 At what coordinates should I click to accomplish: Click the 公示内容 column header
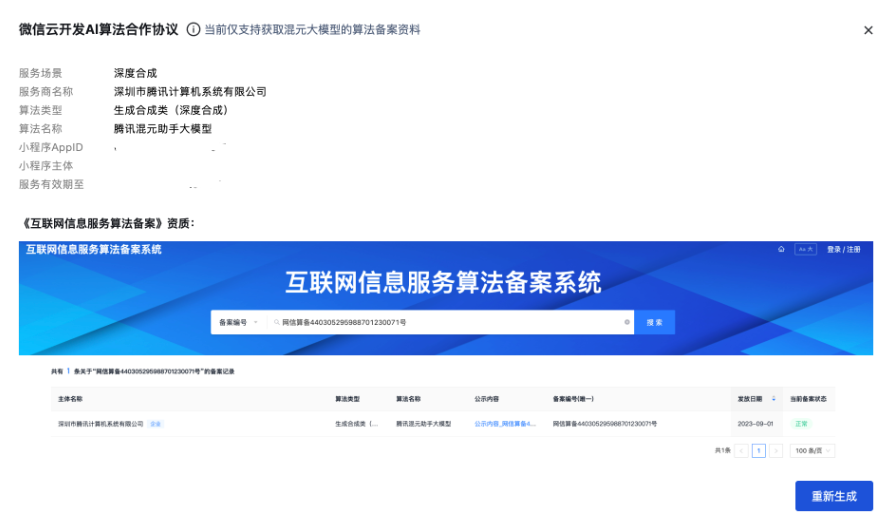[x=486, y=399]
